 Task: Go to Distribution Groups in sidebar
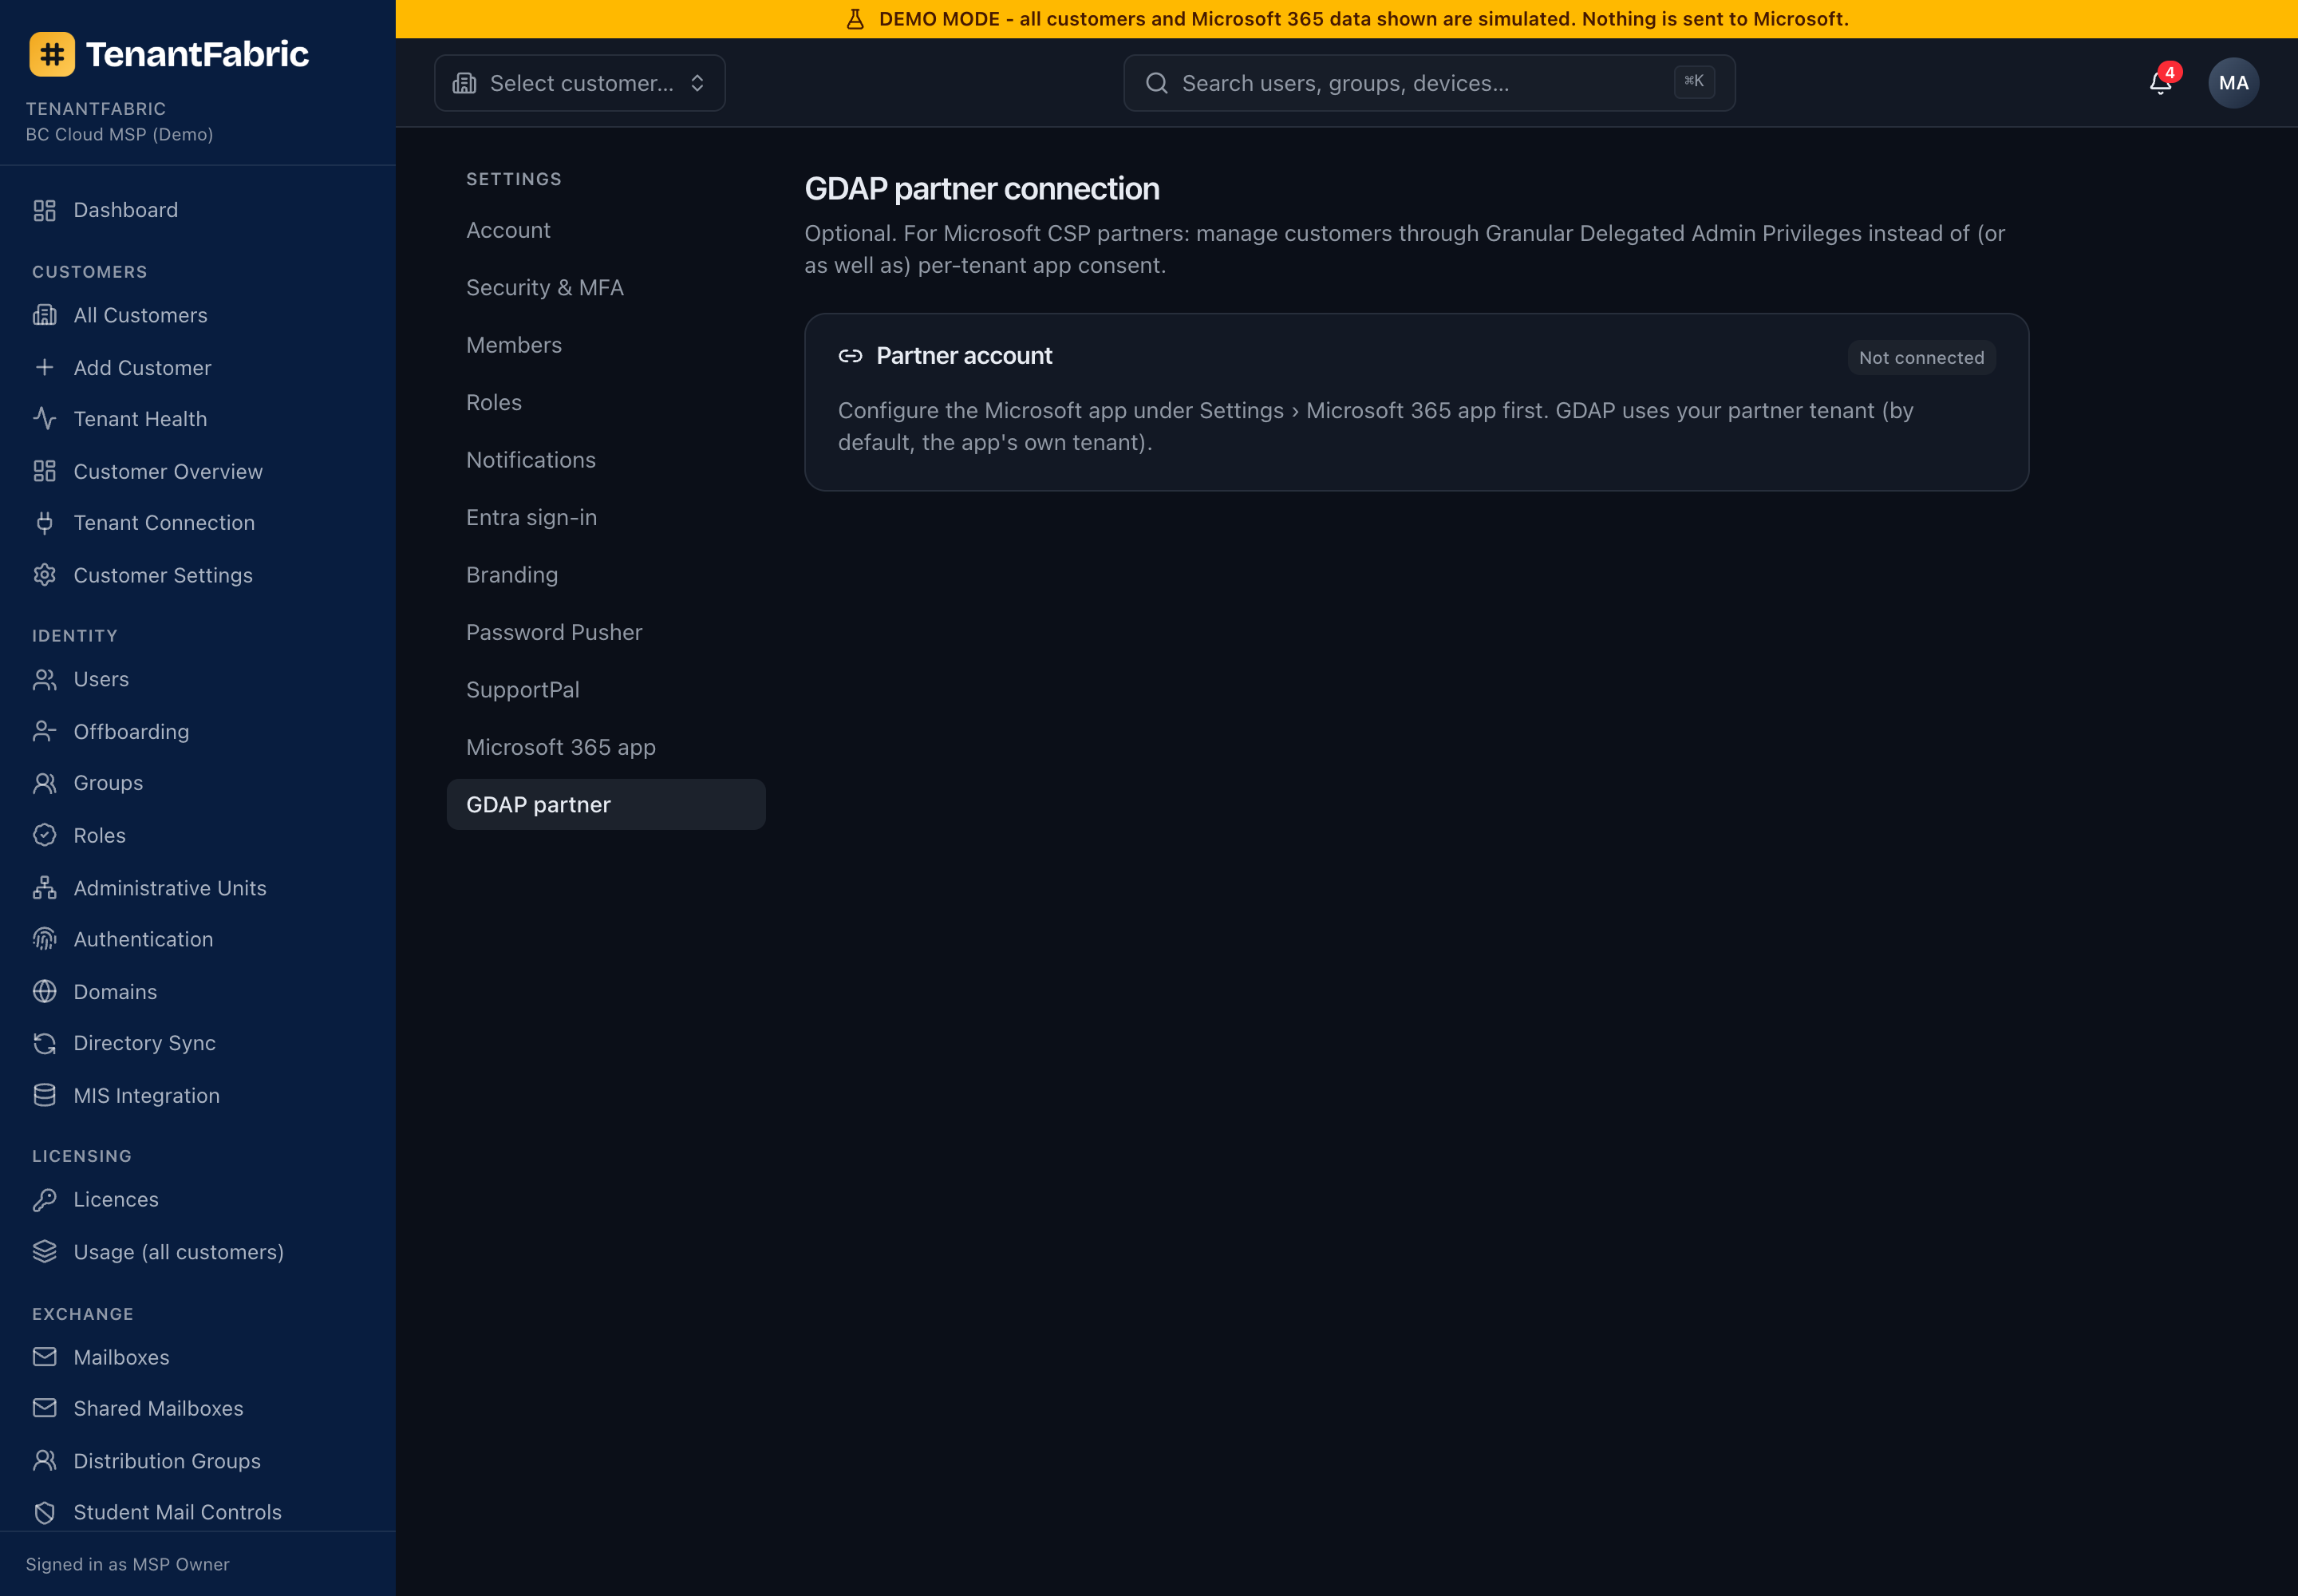coord(198,1461)
